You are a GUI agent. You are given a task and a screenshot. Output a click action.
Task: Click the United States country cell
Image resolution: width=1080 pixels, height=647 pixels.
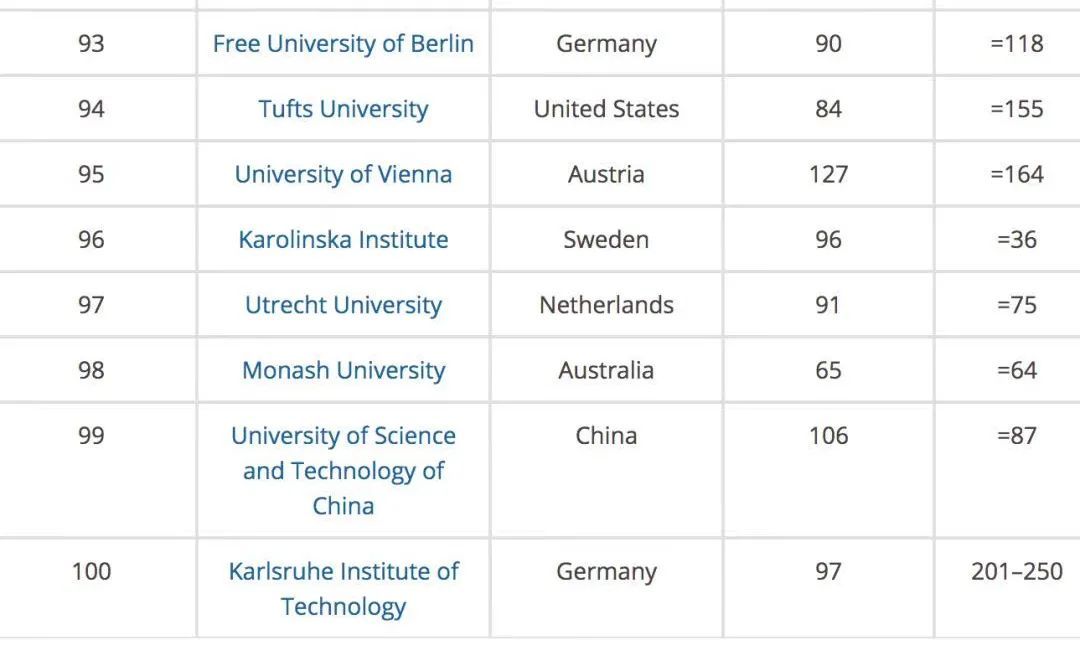[x=606, y=109]
